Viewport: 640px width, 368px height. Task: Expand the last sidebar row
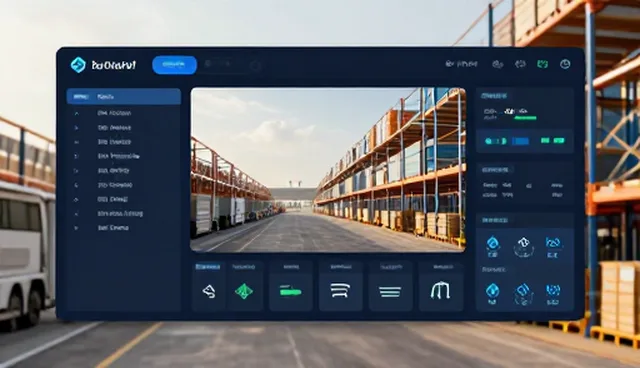(124, 228)
